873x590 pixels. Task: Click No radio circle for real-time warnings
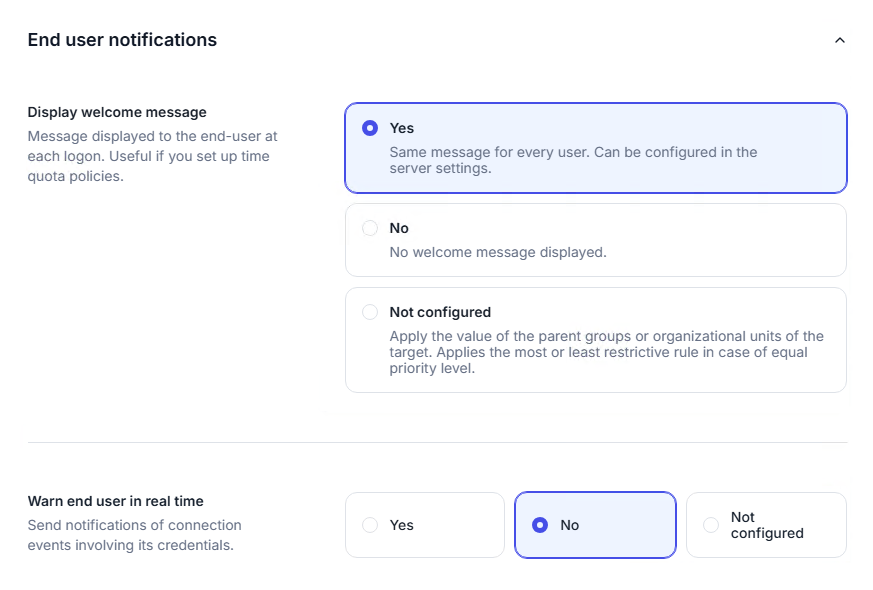click(x=540, y=525)
